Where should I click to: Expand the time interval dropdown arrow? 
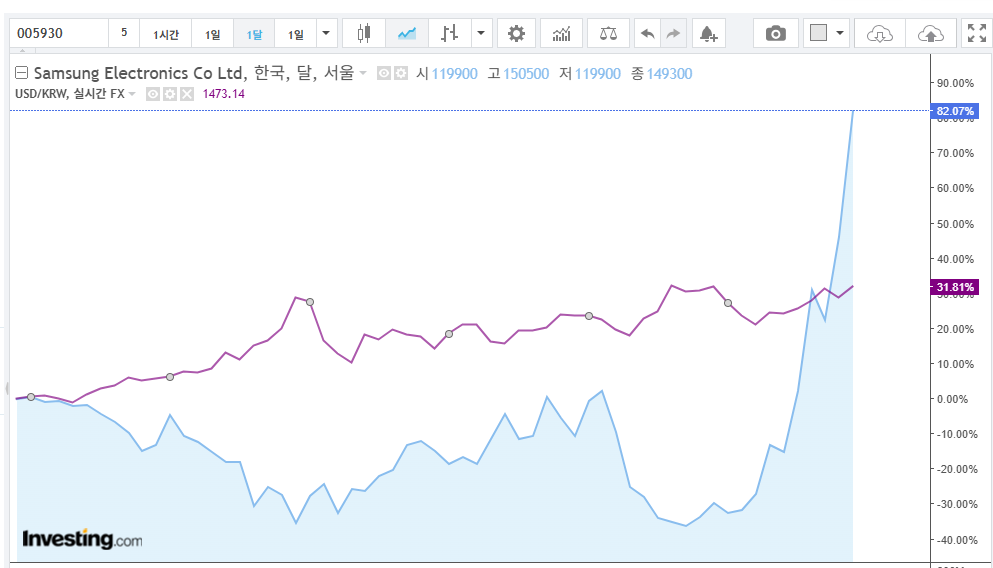pos(326,33)
